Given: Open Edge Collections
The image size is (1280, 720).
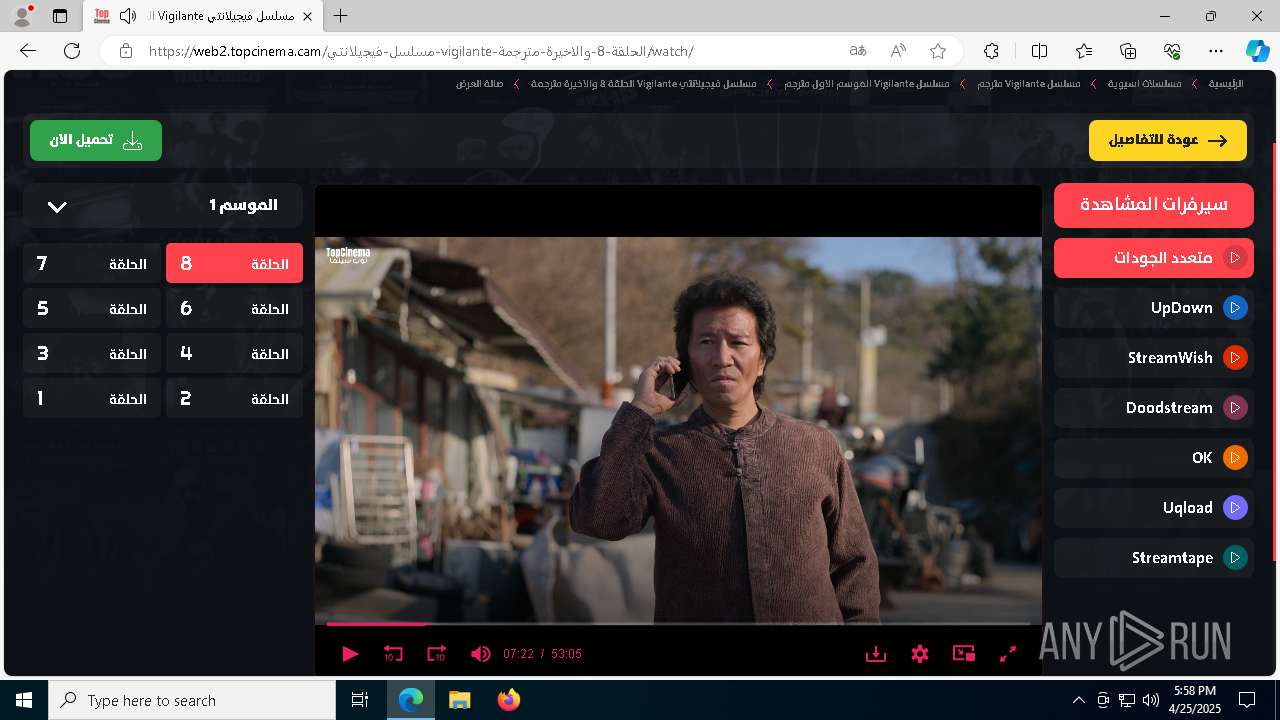Looking at the screenshot, I should pos(1128,51).
